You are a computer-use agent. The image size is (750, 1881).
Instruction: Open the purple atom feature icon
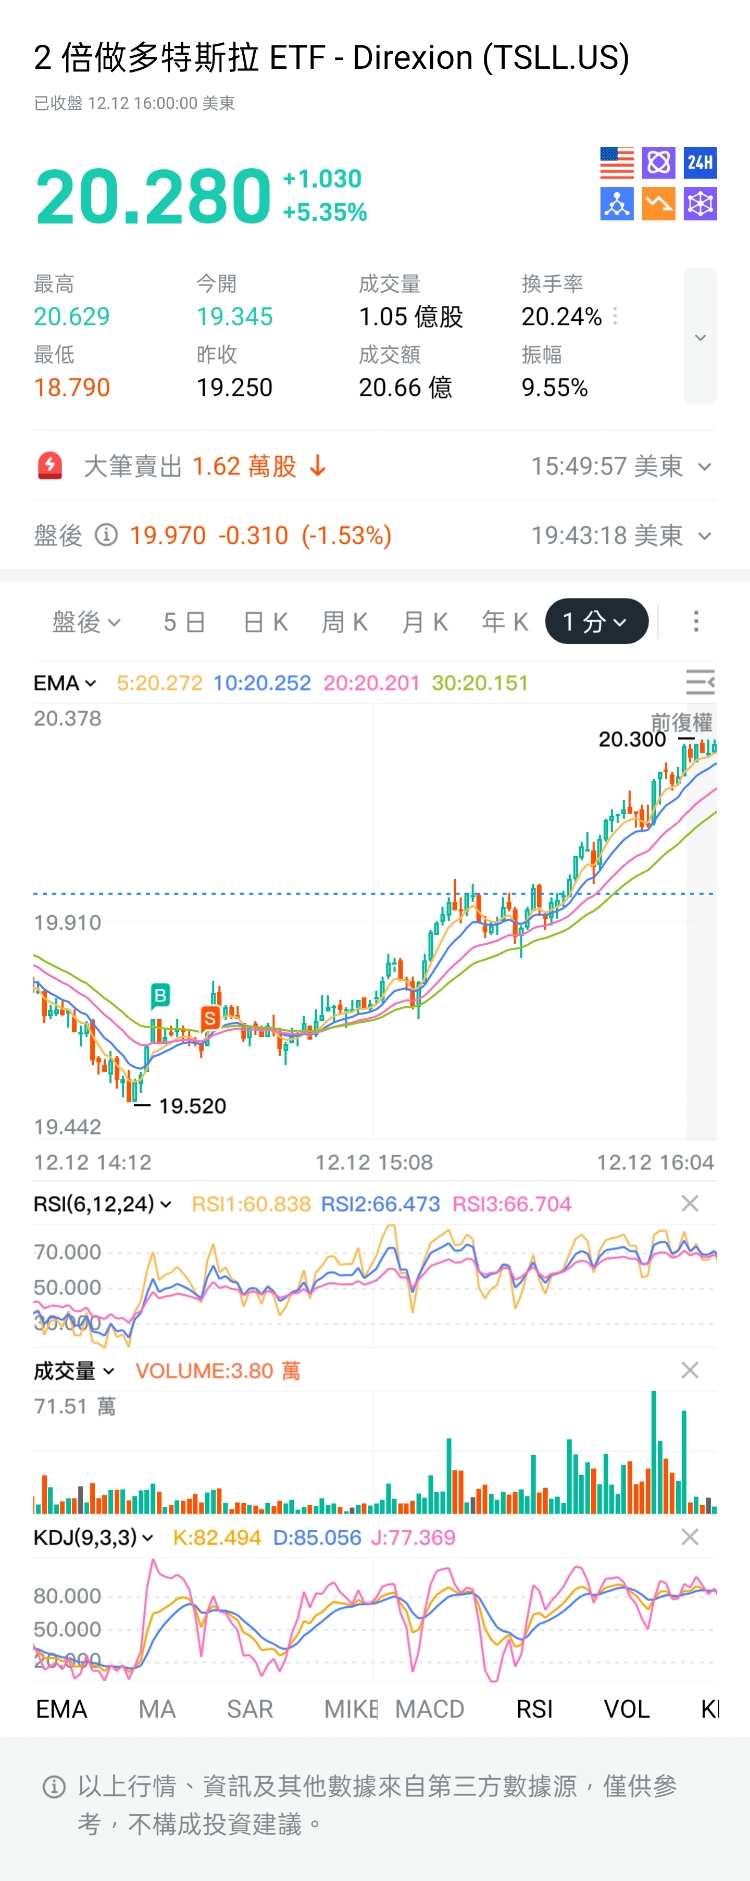coord(658,163)
